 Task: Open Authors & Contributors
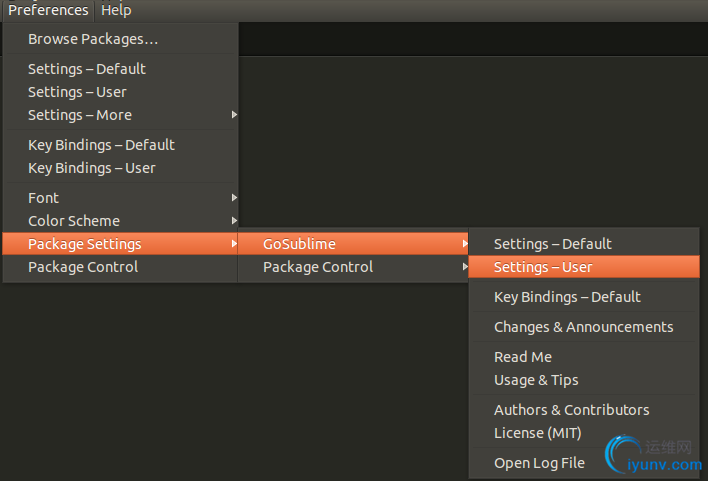(584, 410)
